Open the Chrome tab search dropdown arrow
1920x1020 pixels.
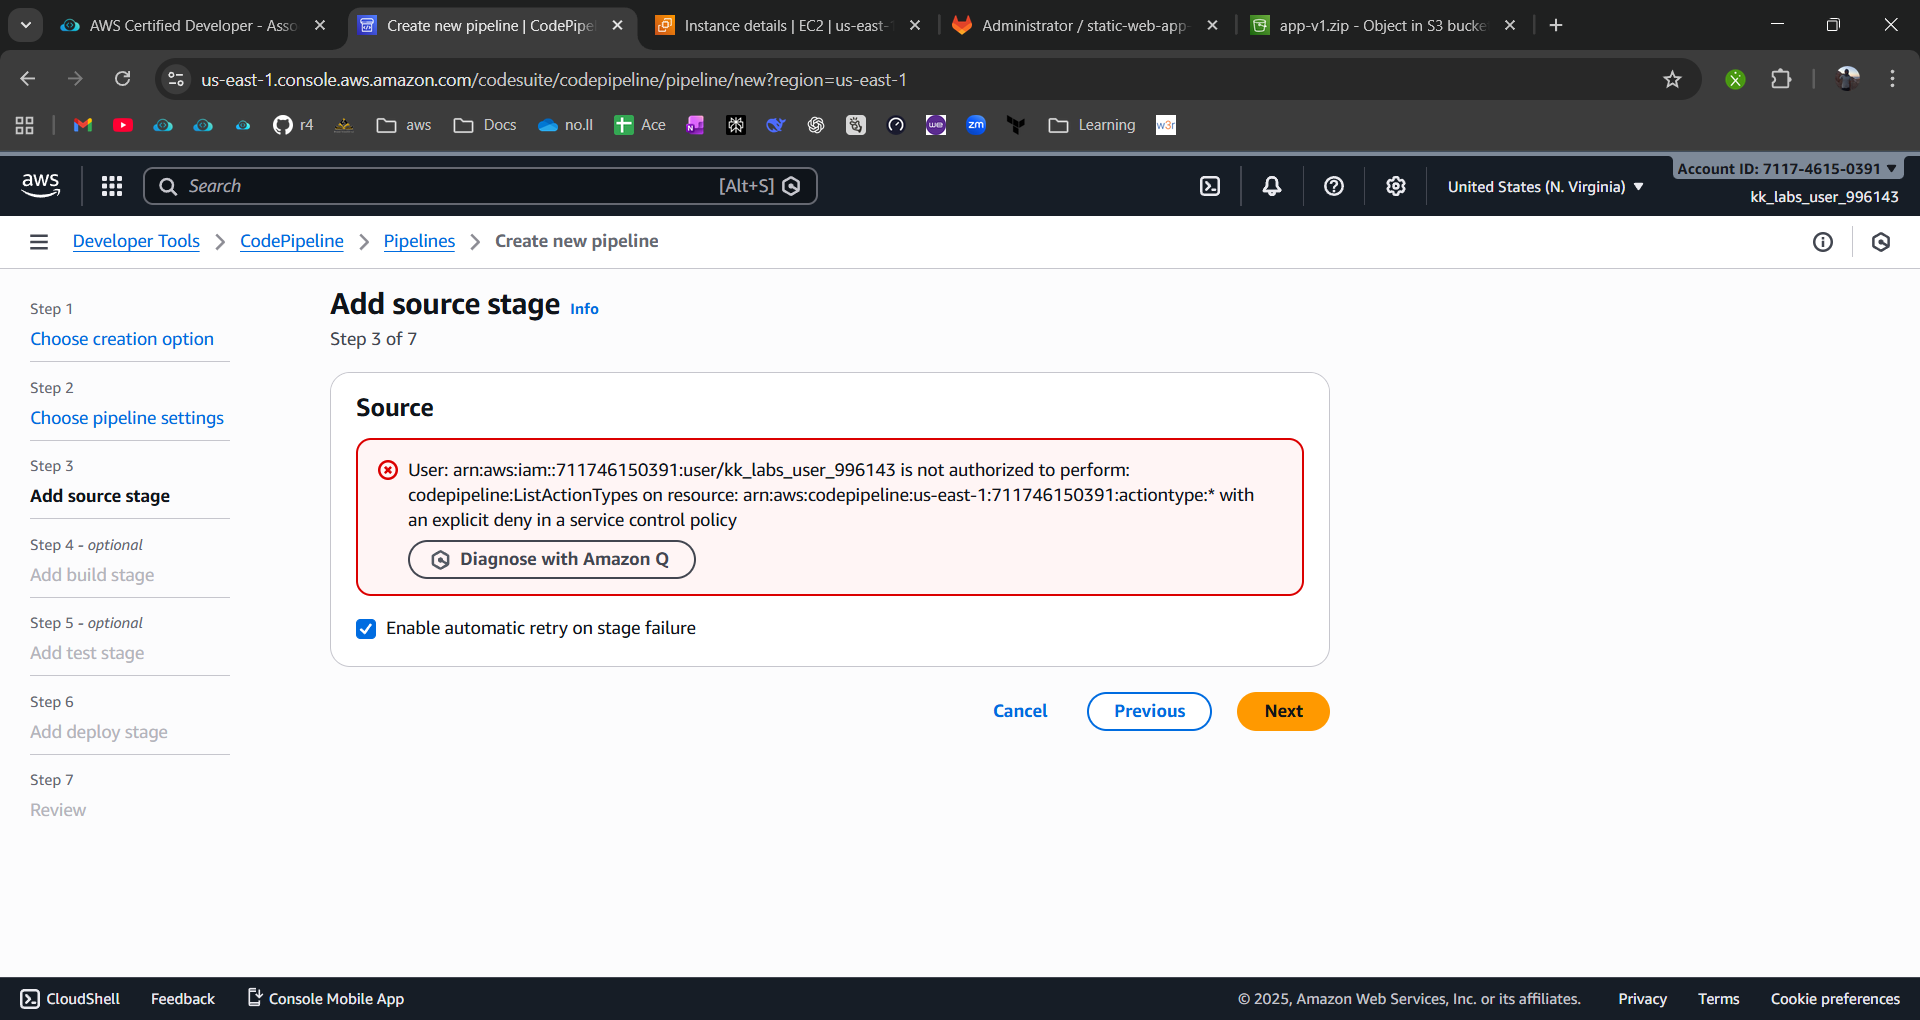[26, 25]
